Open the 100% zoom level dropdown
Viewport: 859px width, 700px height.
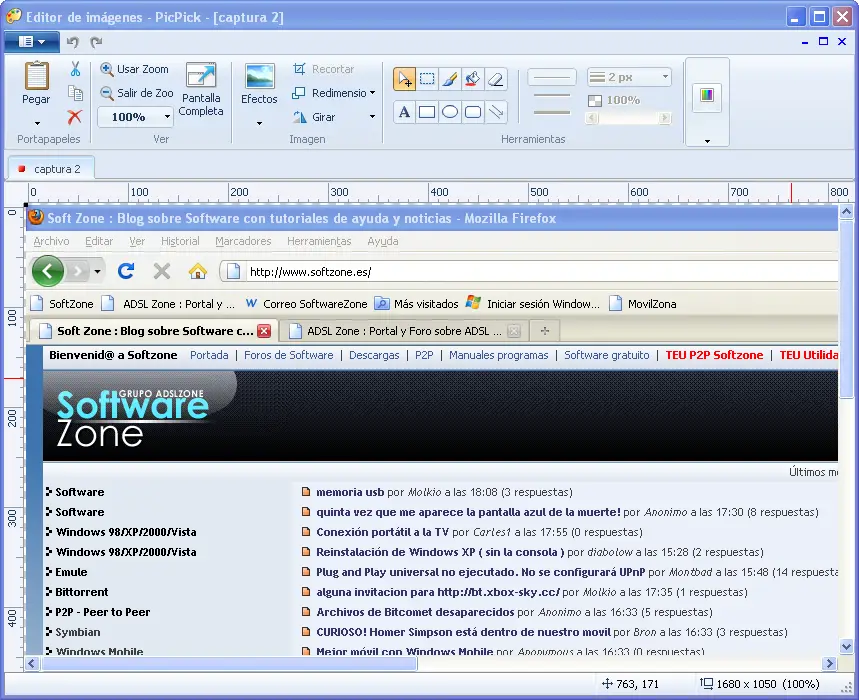(167, 117)
